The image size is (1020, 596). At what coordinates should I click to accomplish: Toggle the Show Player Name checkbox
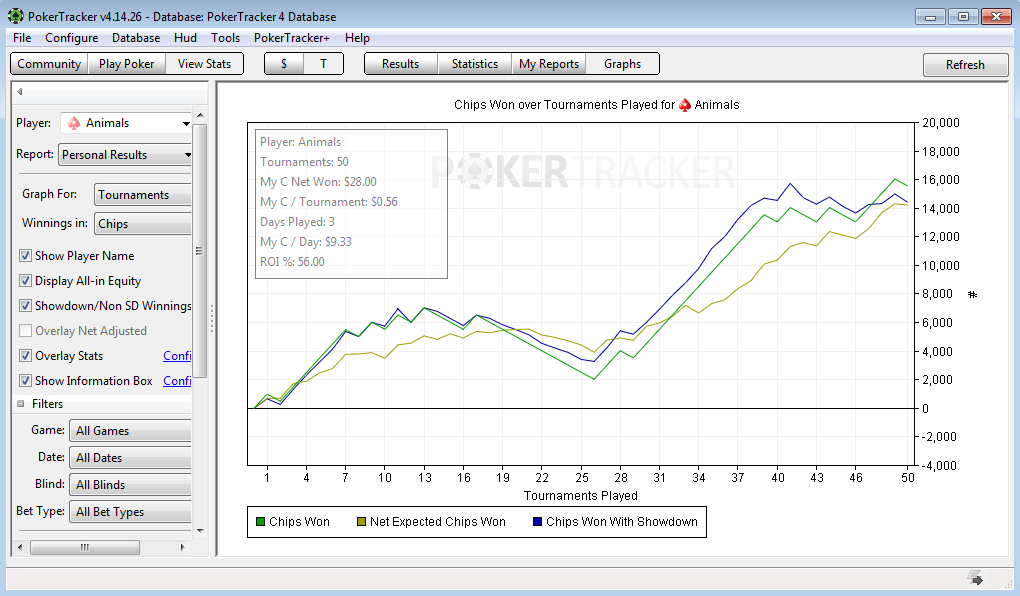25,256
